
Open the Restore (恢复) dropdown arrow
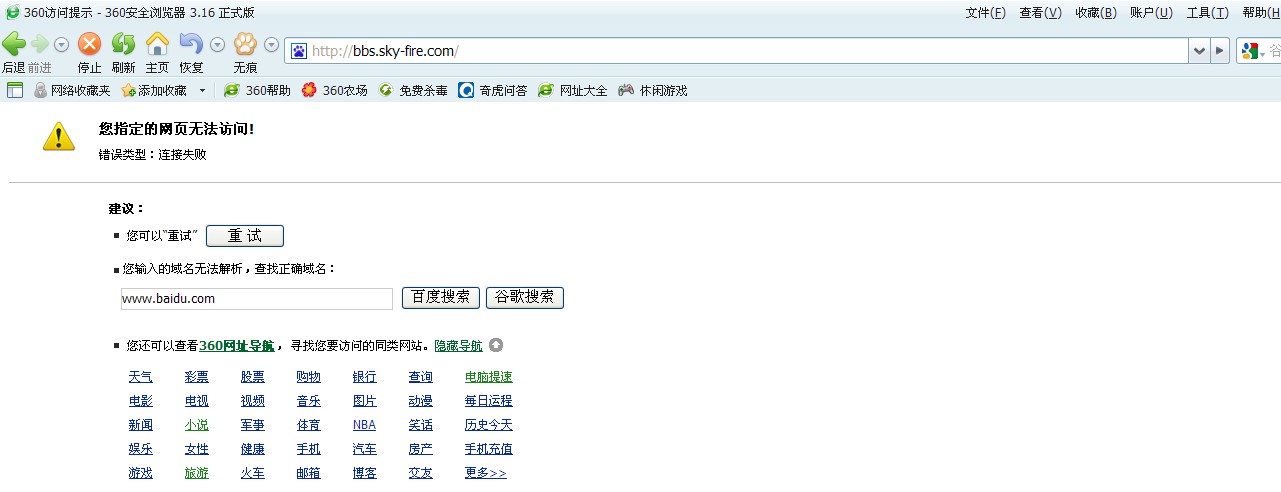pyautogui.click(x=217, y=45)
